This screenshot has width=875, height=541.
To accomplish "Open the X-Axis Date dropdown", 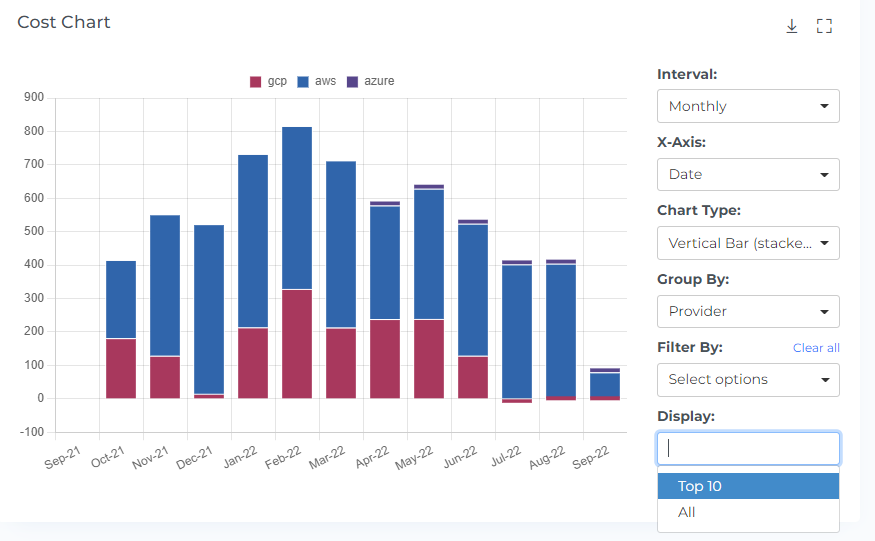I will pos(748,174).
